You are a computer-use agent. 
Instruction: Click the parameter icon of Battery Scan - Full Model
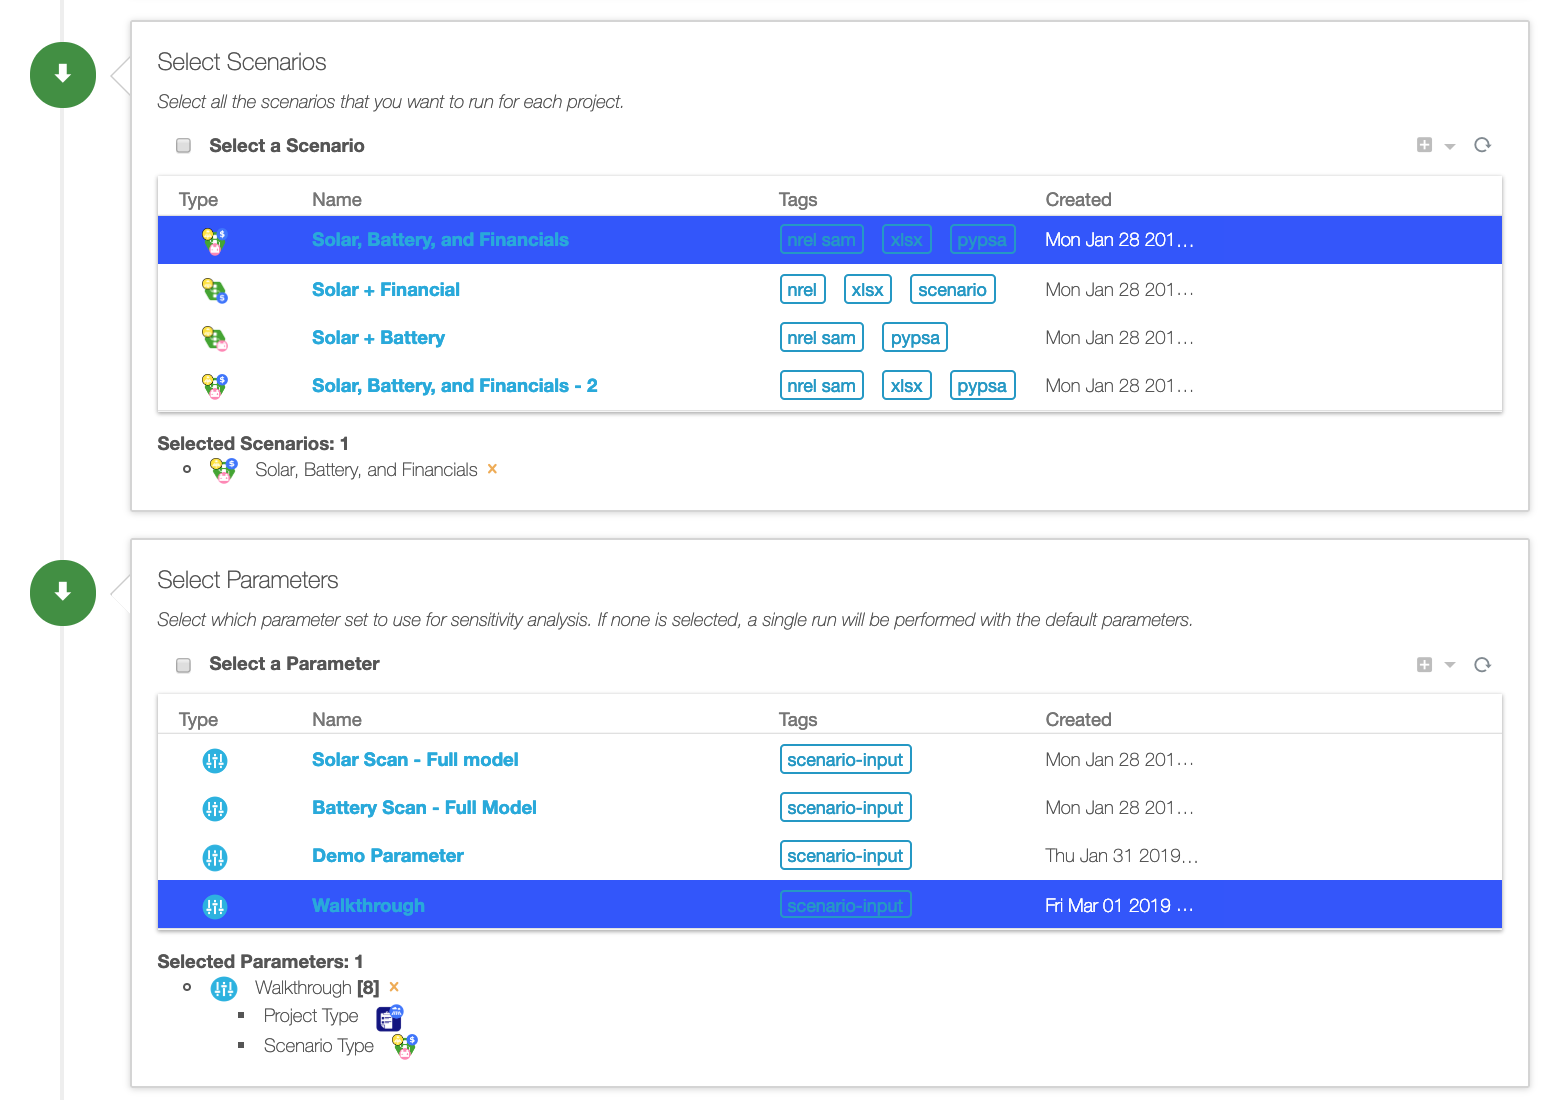coord(215,809)
